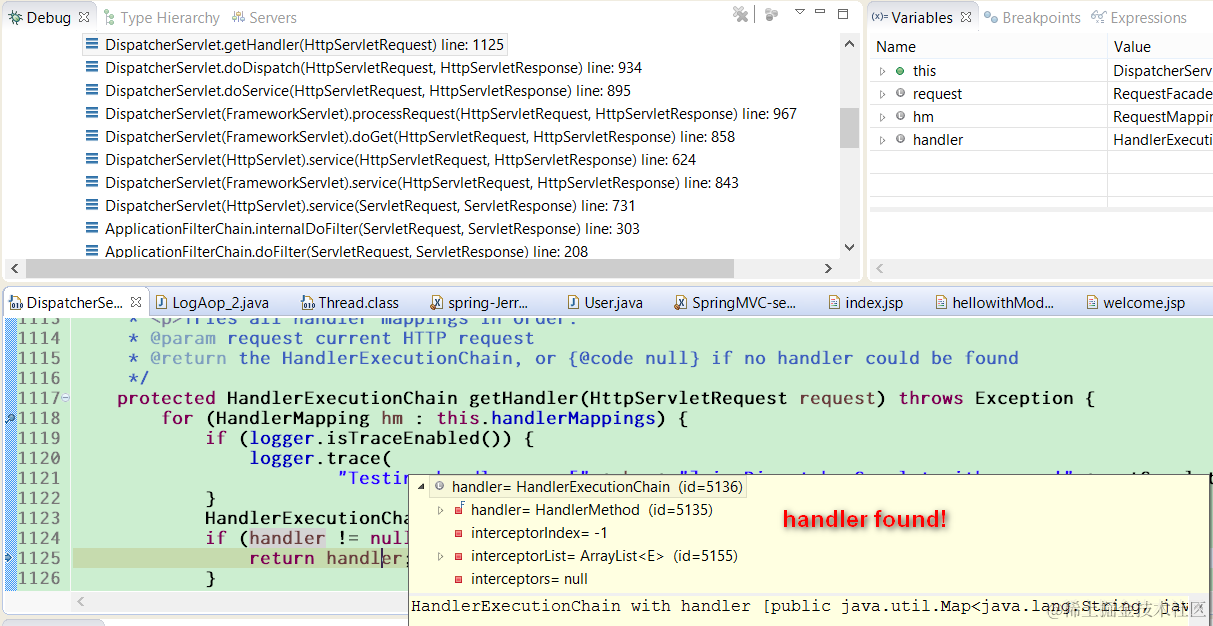This screenshot has height=626, width=1213.
Task: Select stack frame doService line 895
Action: [368, 91]
